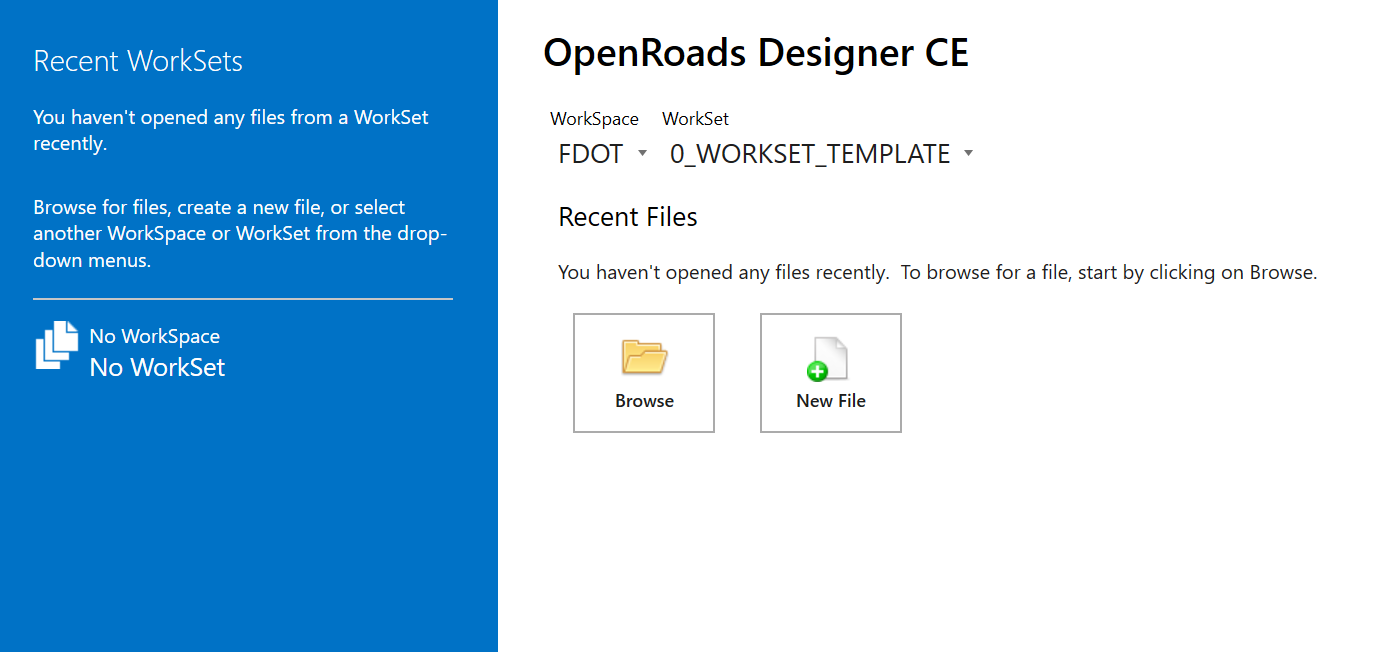Screen dimensions: 1374x652
Task: Click the 0_WORKSET_TEMPLATE WorkSet name
Action: click(810, 154)
